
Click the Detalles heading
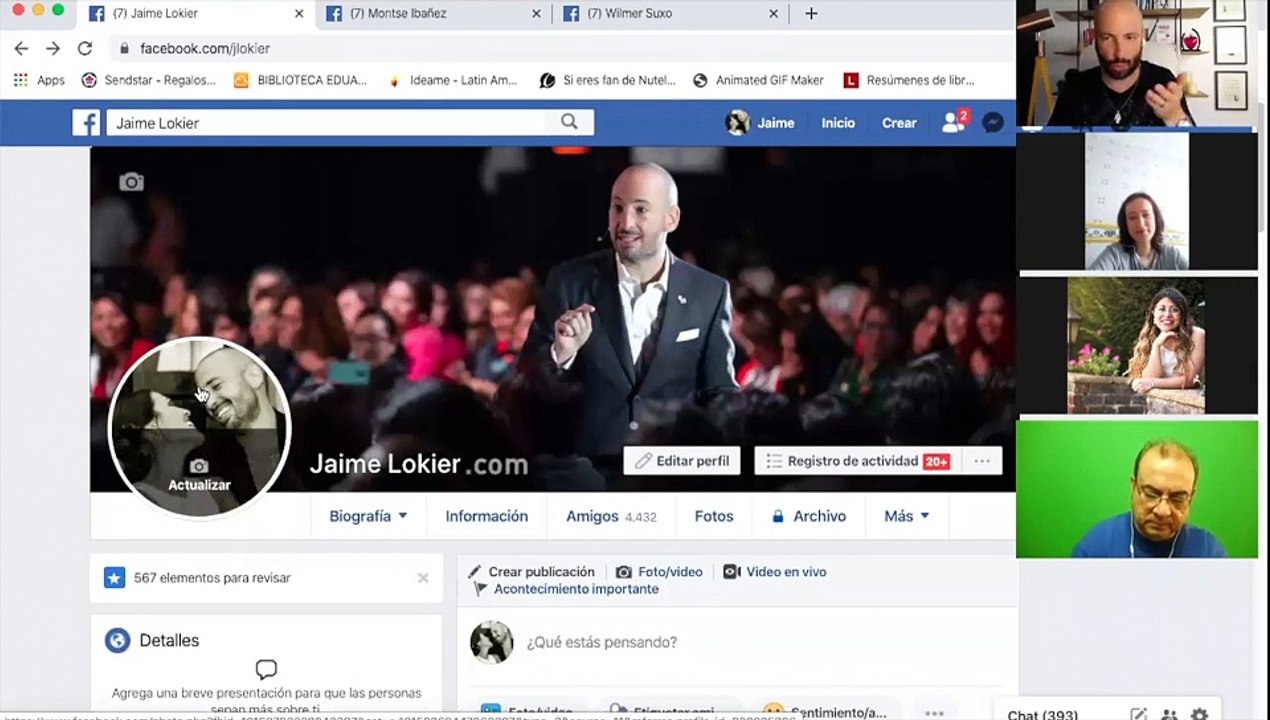[x=169, y=641]
